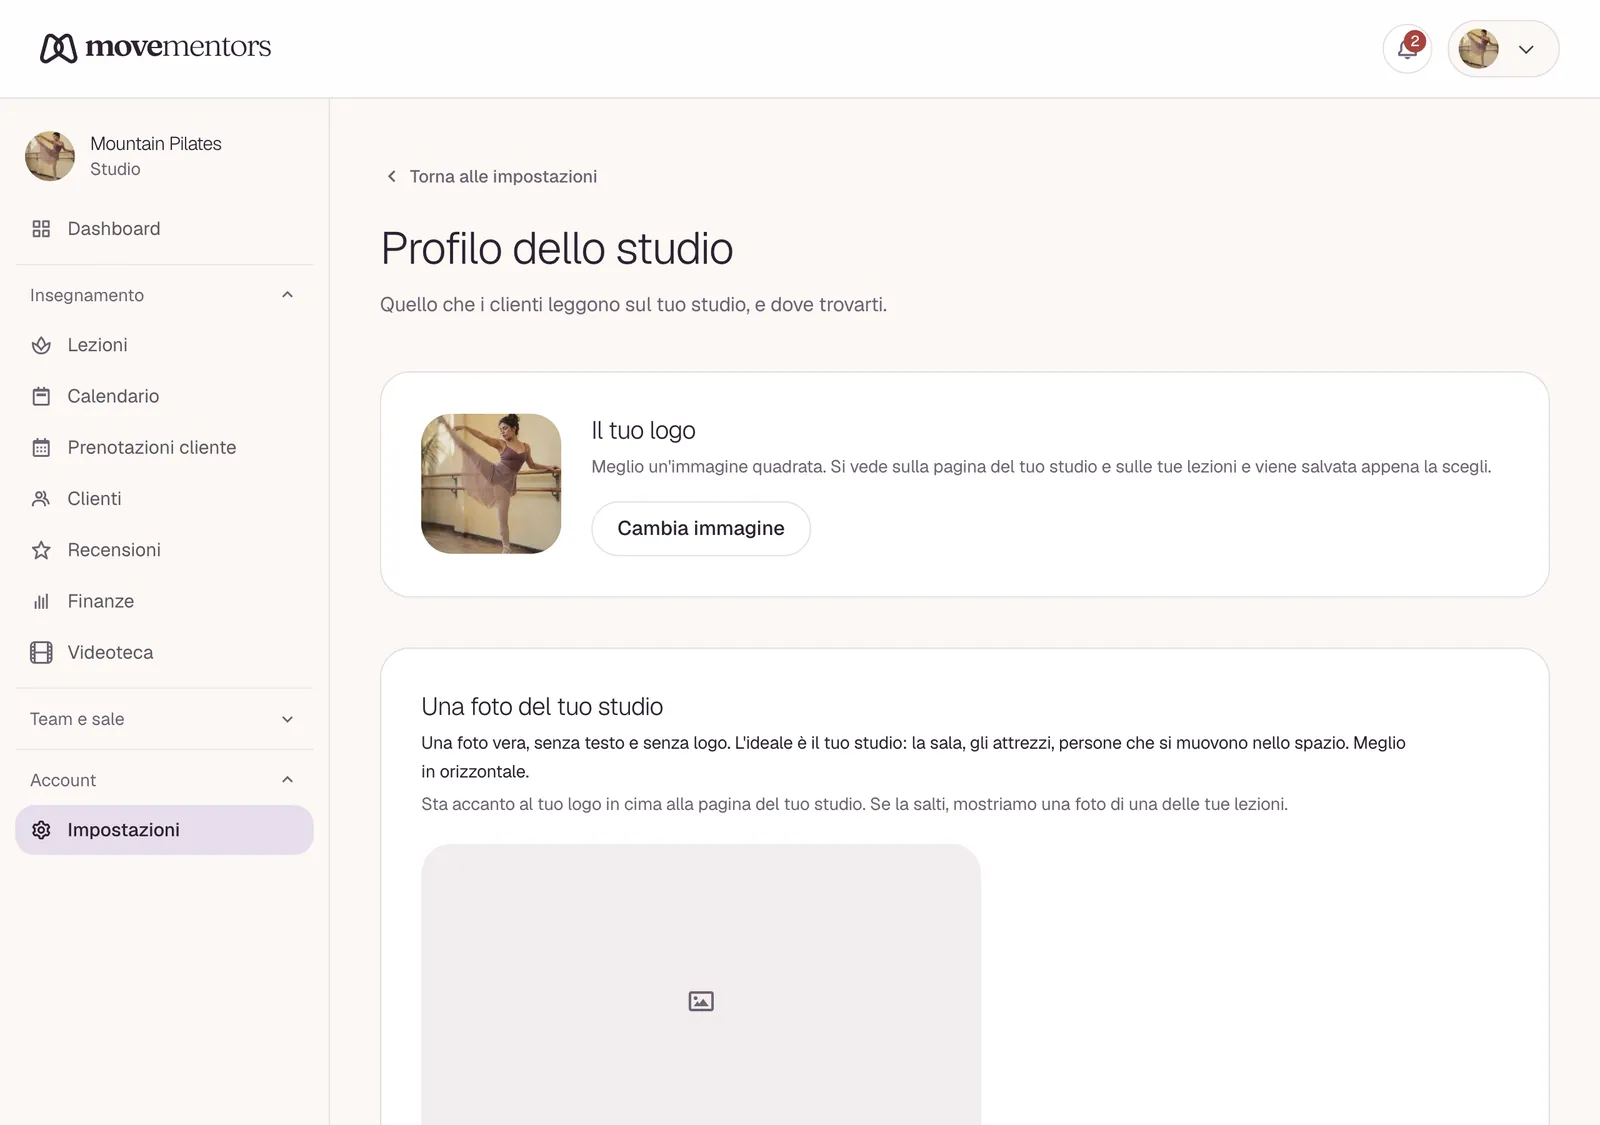The image size is (1600, 1125).
Task: Open Calendario page
Action: pos(164,396)
